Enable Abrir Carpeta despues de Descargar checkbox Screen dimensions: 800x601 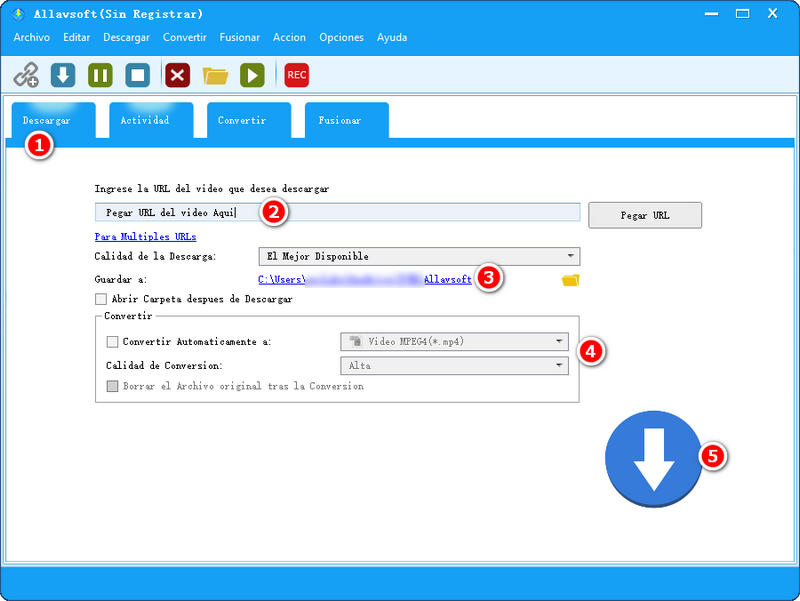(x=101, y=299)
